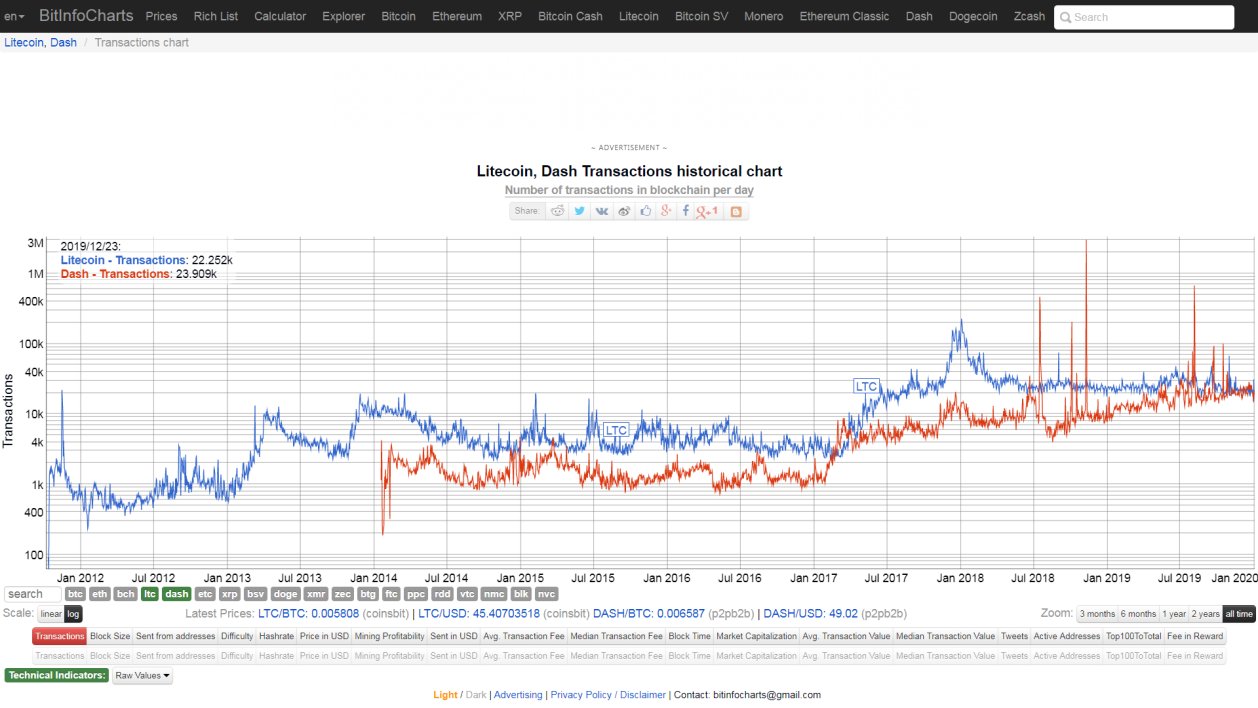Share chart on Reddit
Viewport: 1258px width, 708px height.
tap(557, 211)
